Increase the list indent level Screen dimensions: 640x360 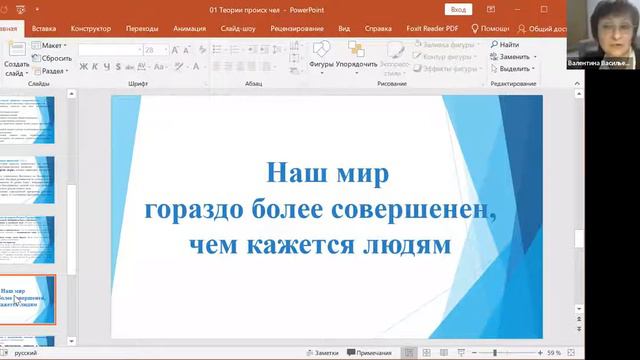click(264, 50)
